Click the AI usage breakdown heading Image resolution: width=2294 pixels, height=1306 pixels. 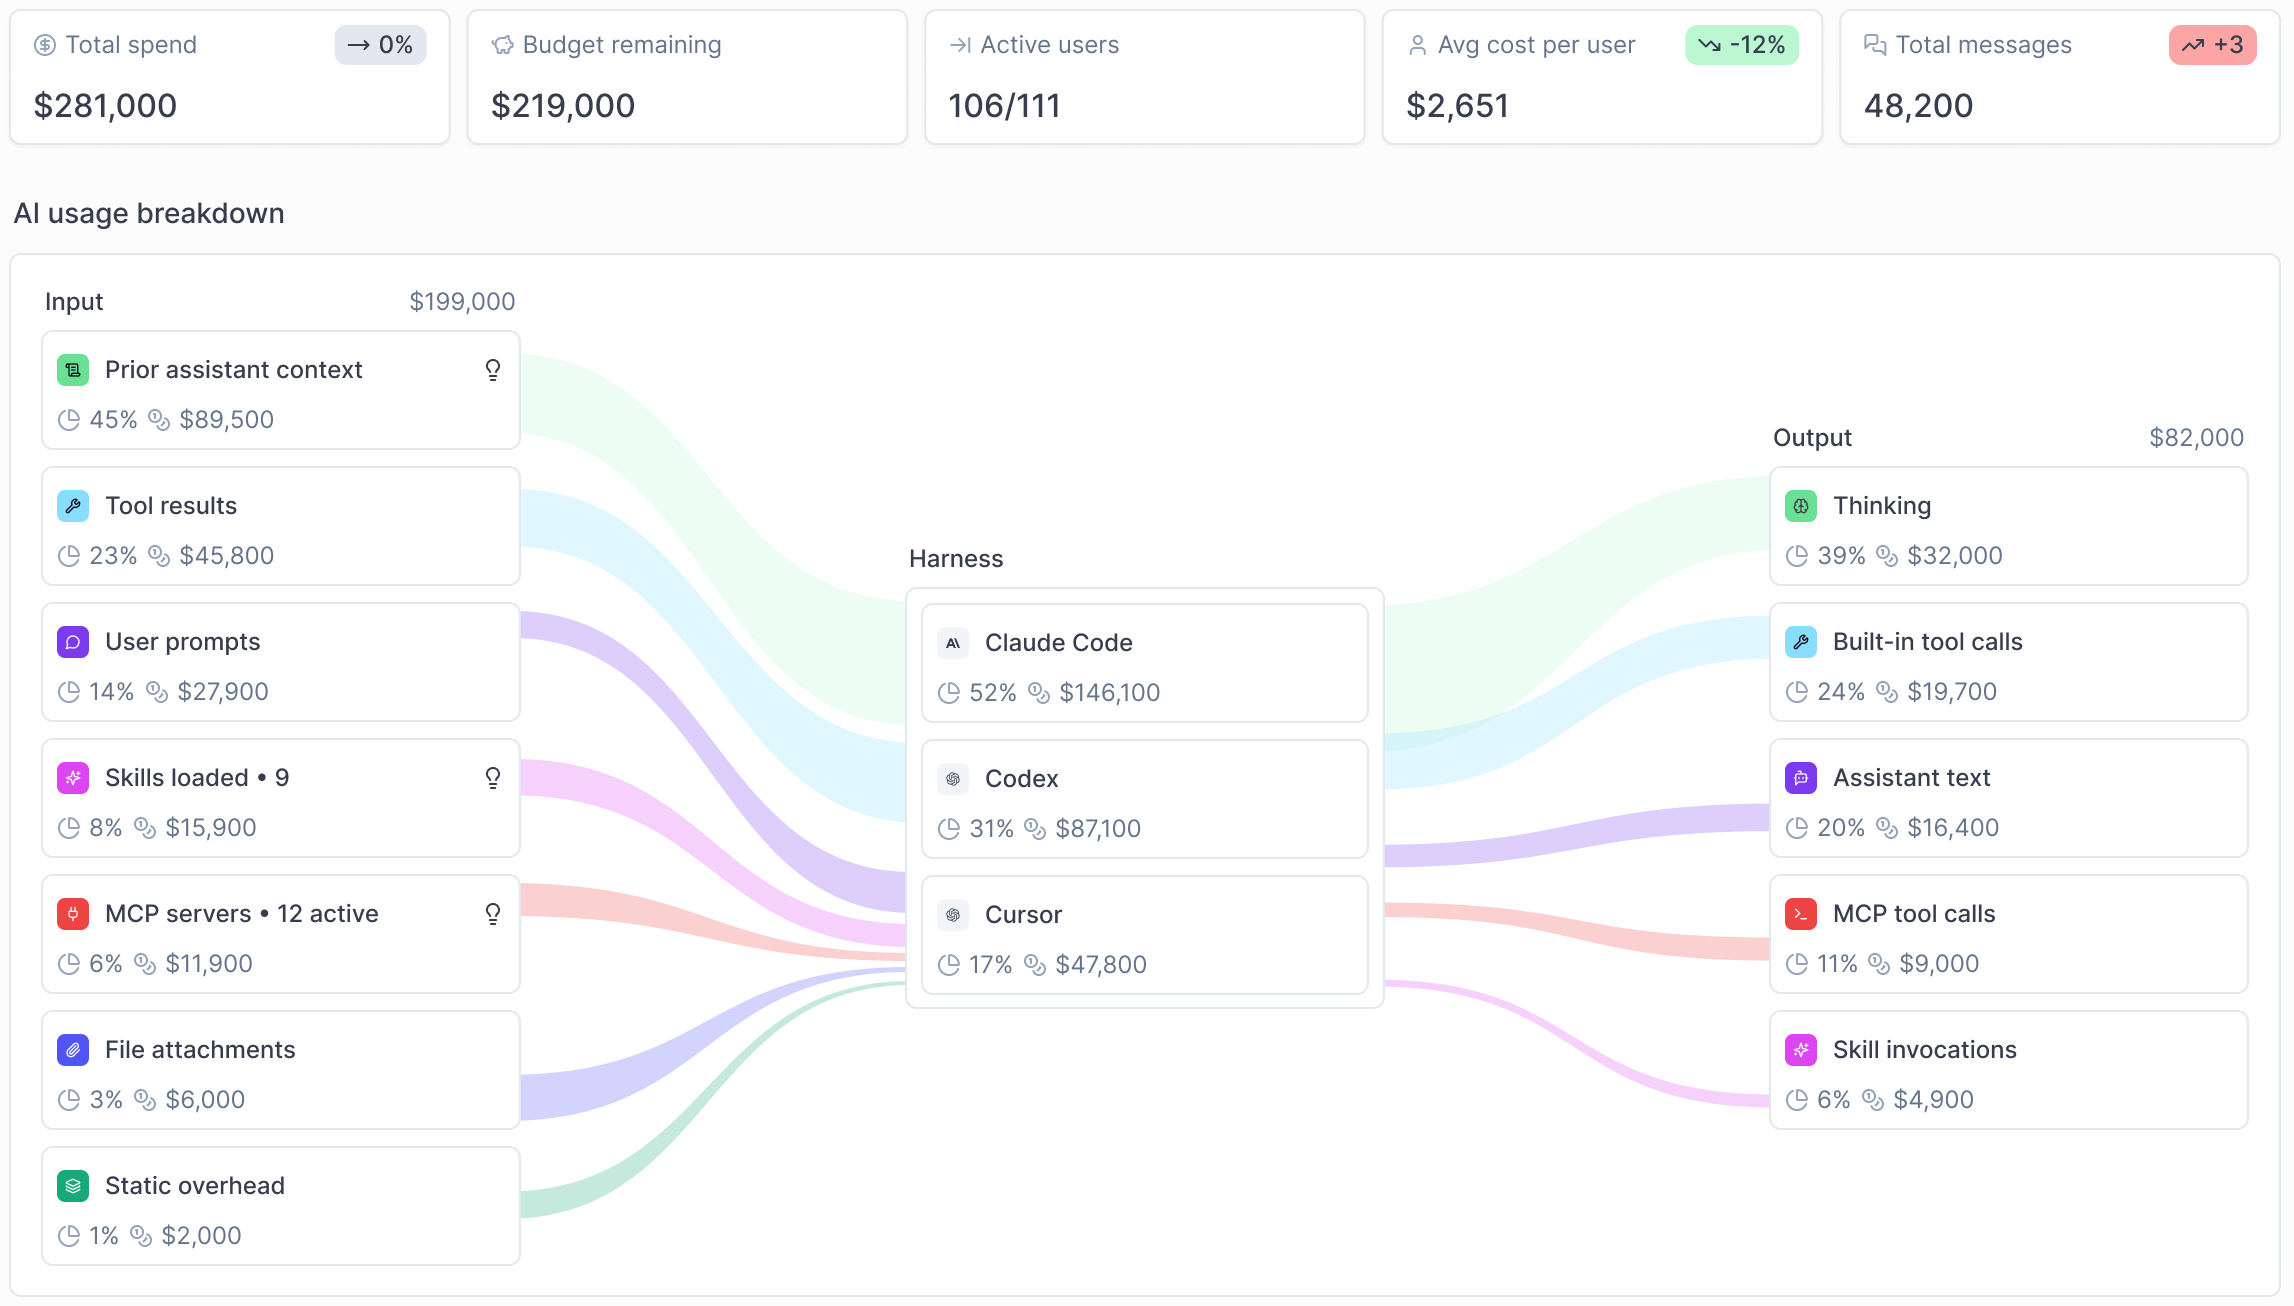click(149, 214)
